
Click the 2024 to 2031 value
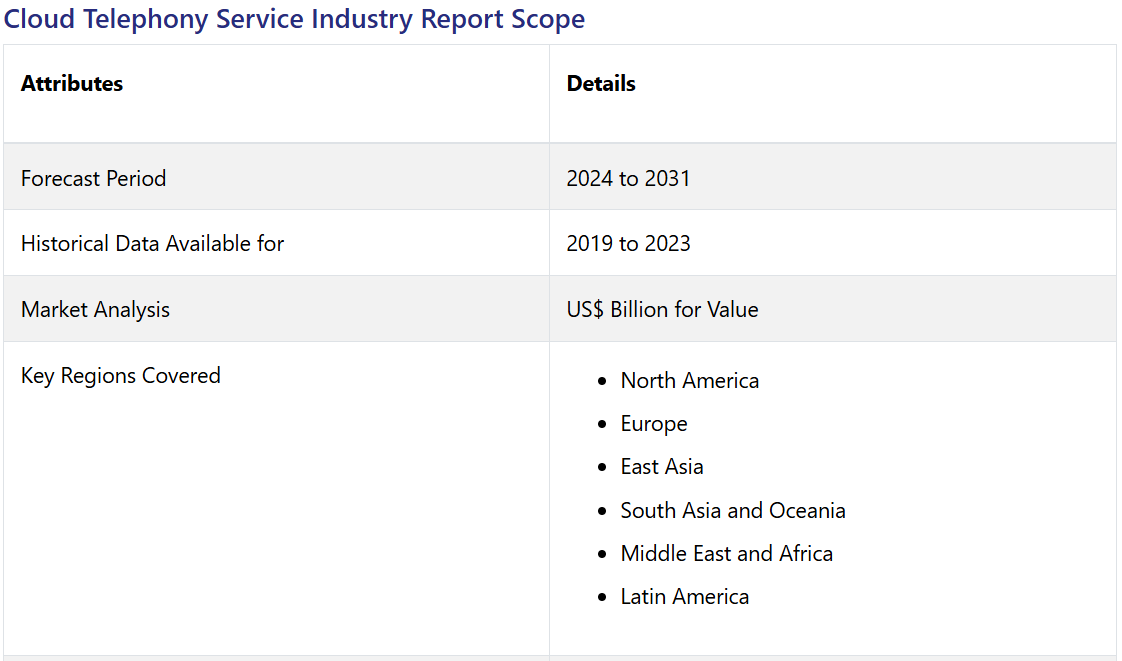tap(628, 178)
